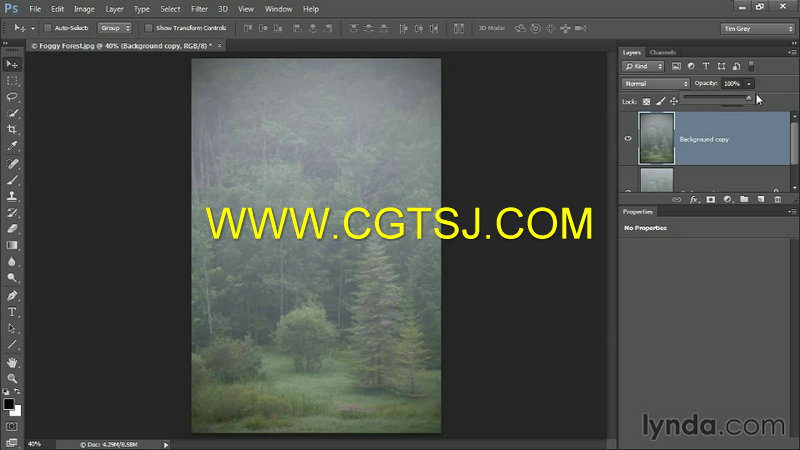Viewport: 800px width, 450px height.
Task: Open status bar info arrow
Action: click(166, 445)
